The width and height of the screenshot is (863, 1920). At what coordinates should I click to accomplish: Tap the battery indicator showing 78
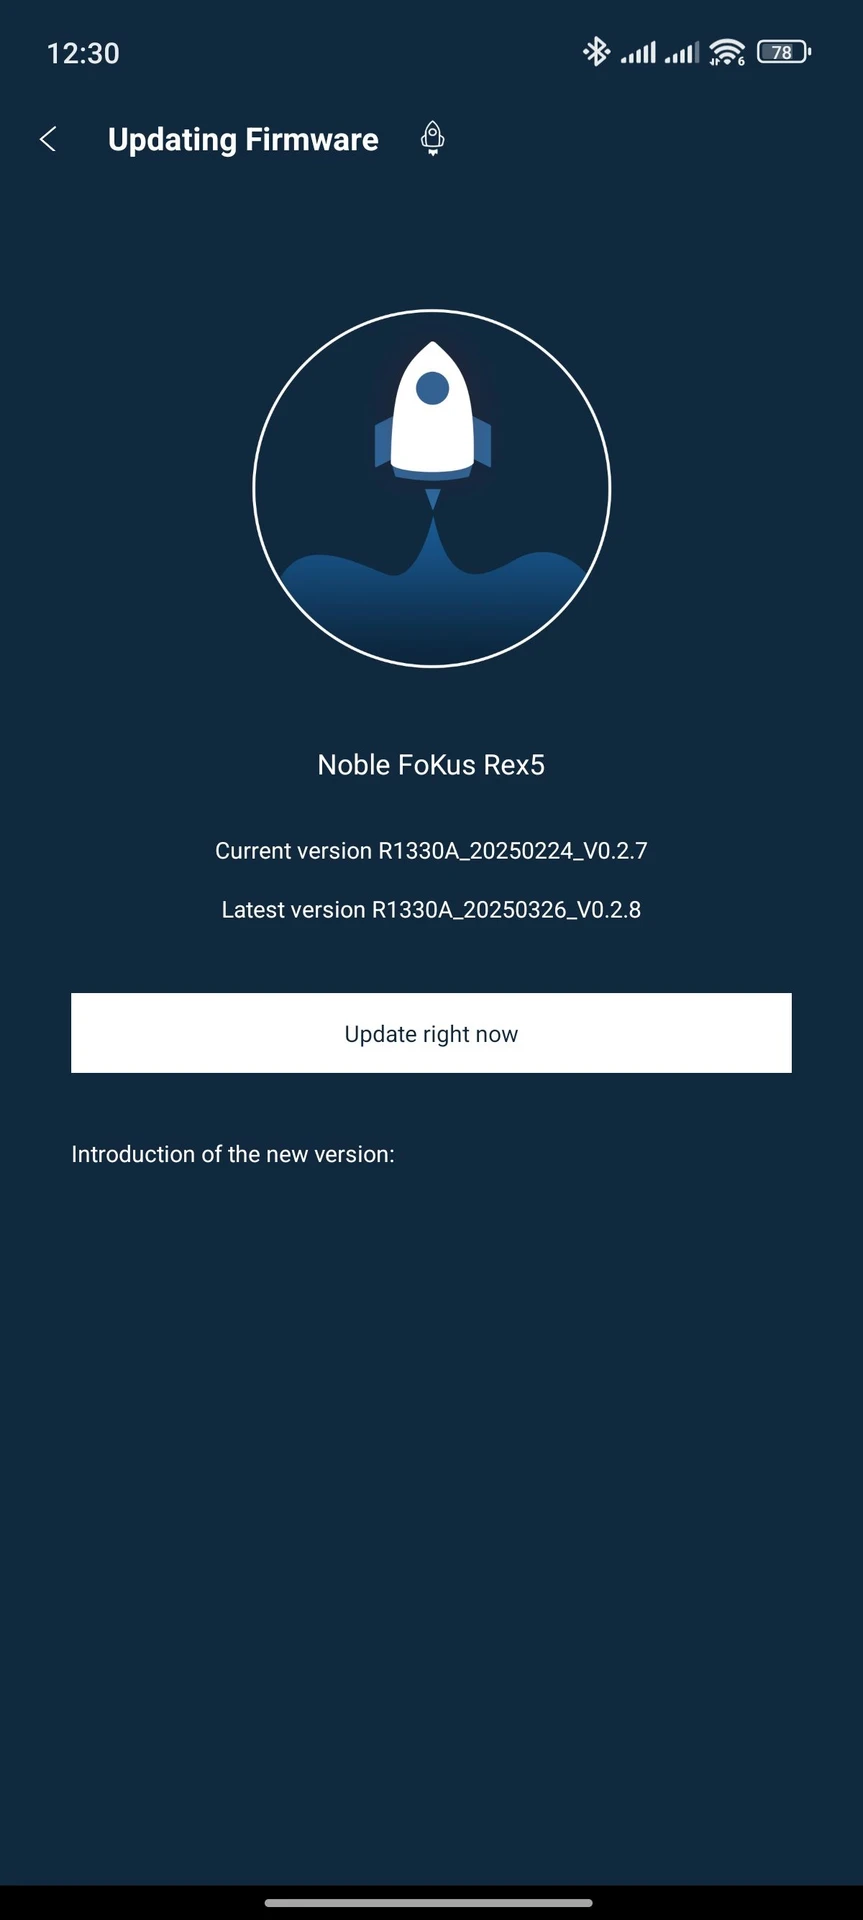784,52
